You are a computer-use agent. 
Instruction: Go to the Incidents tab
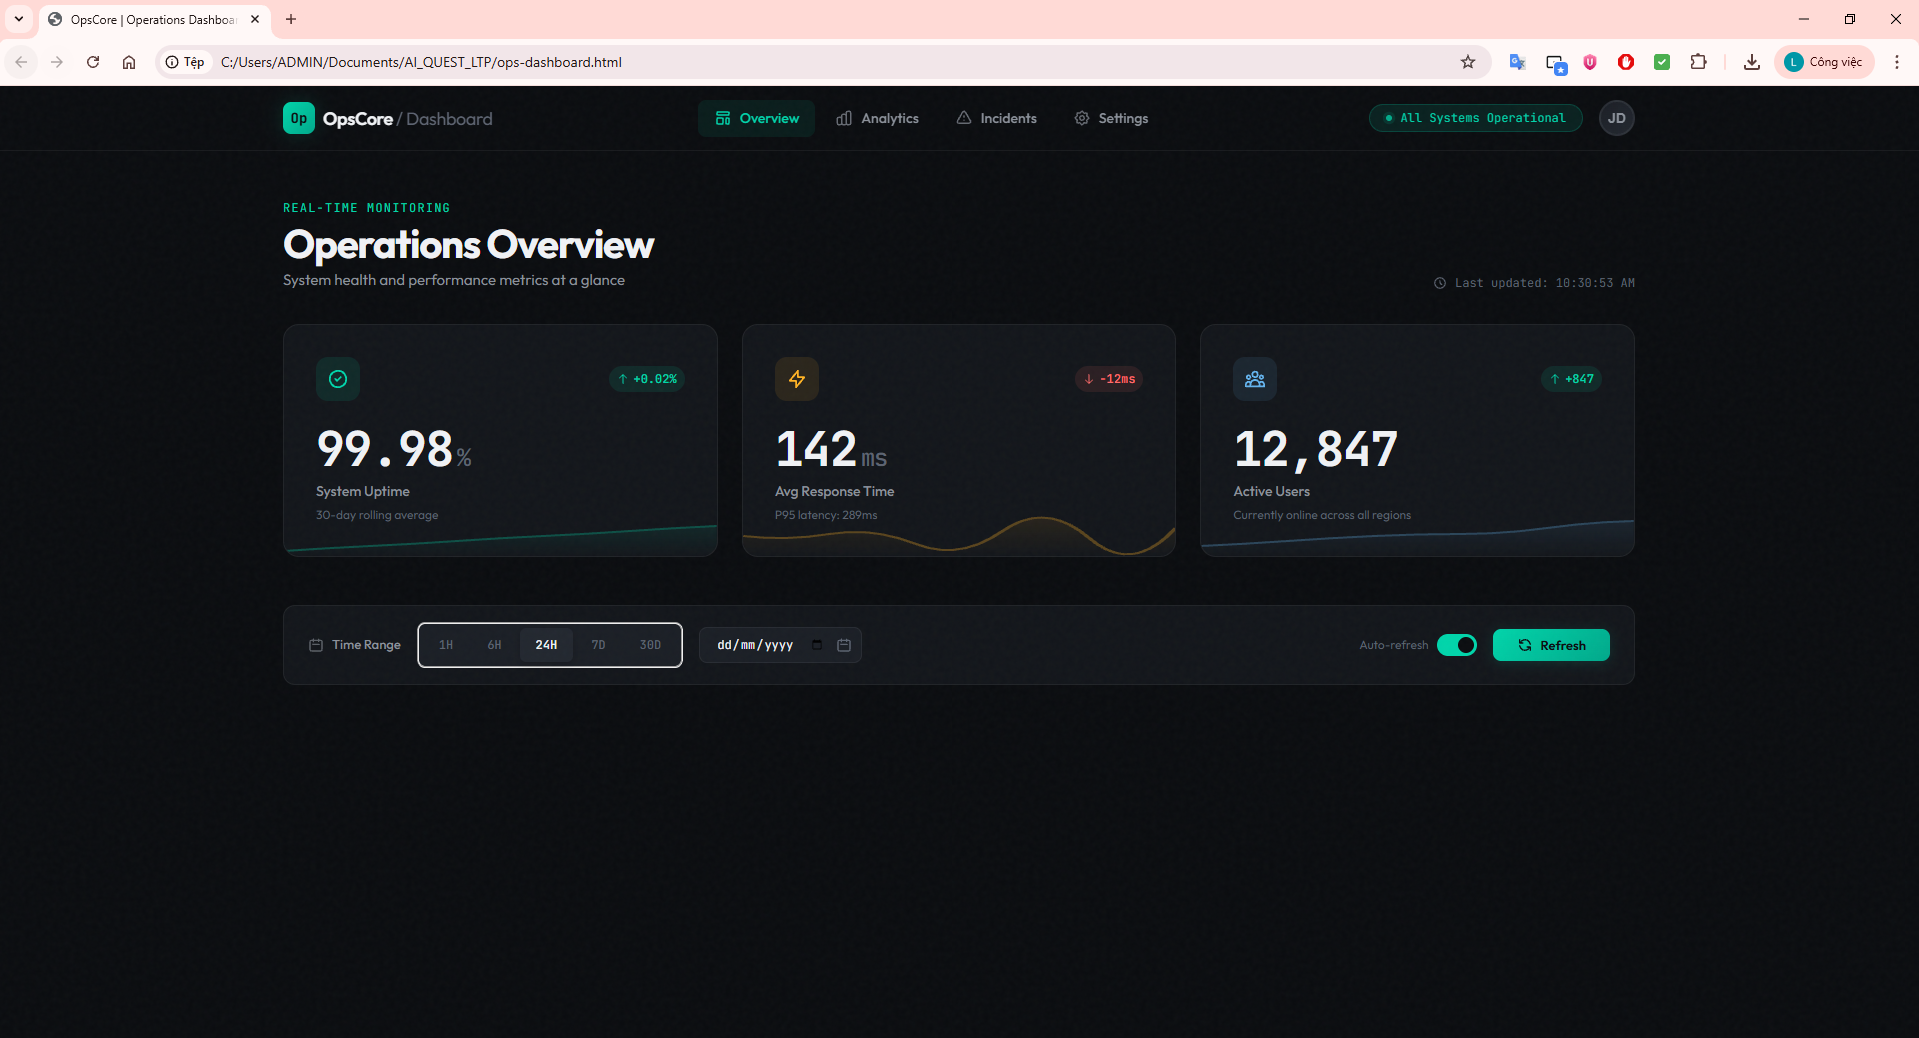(x=996, y=118)
